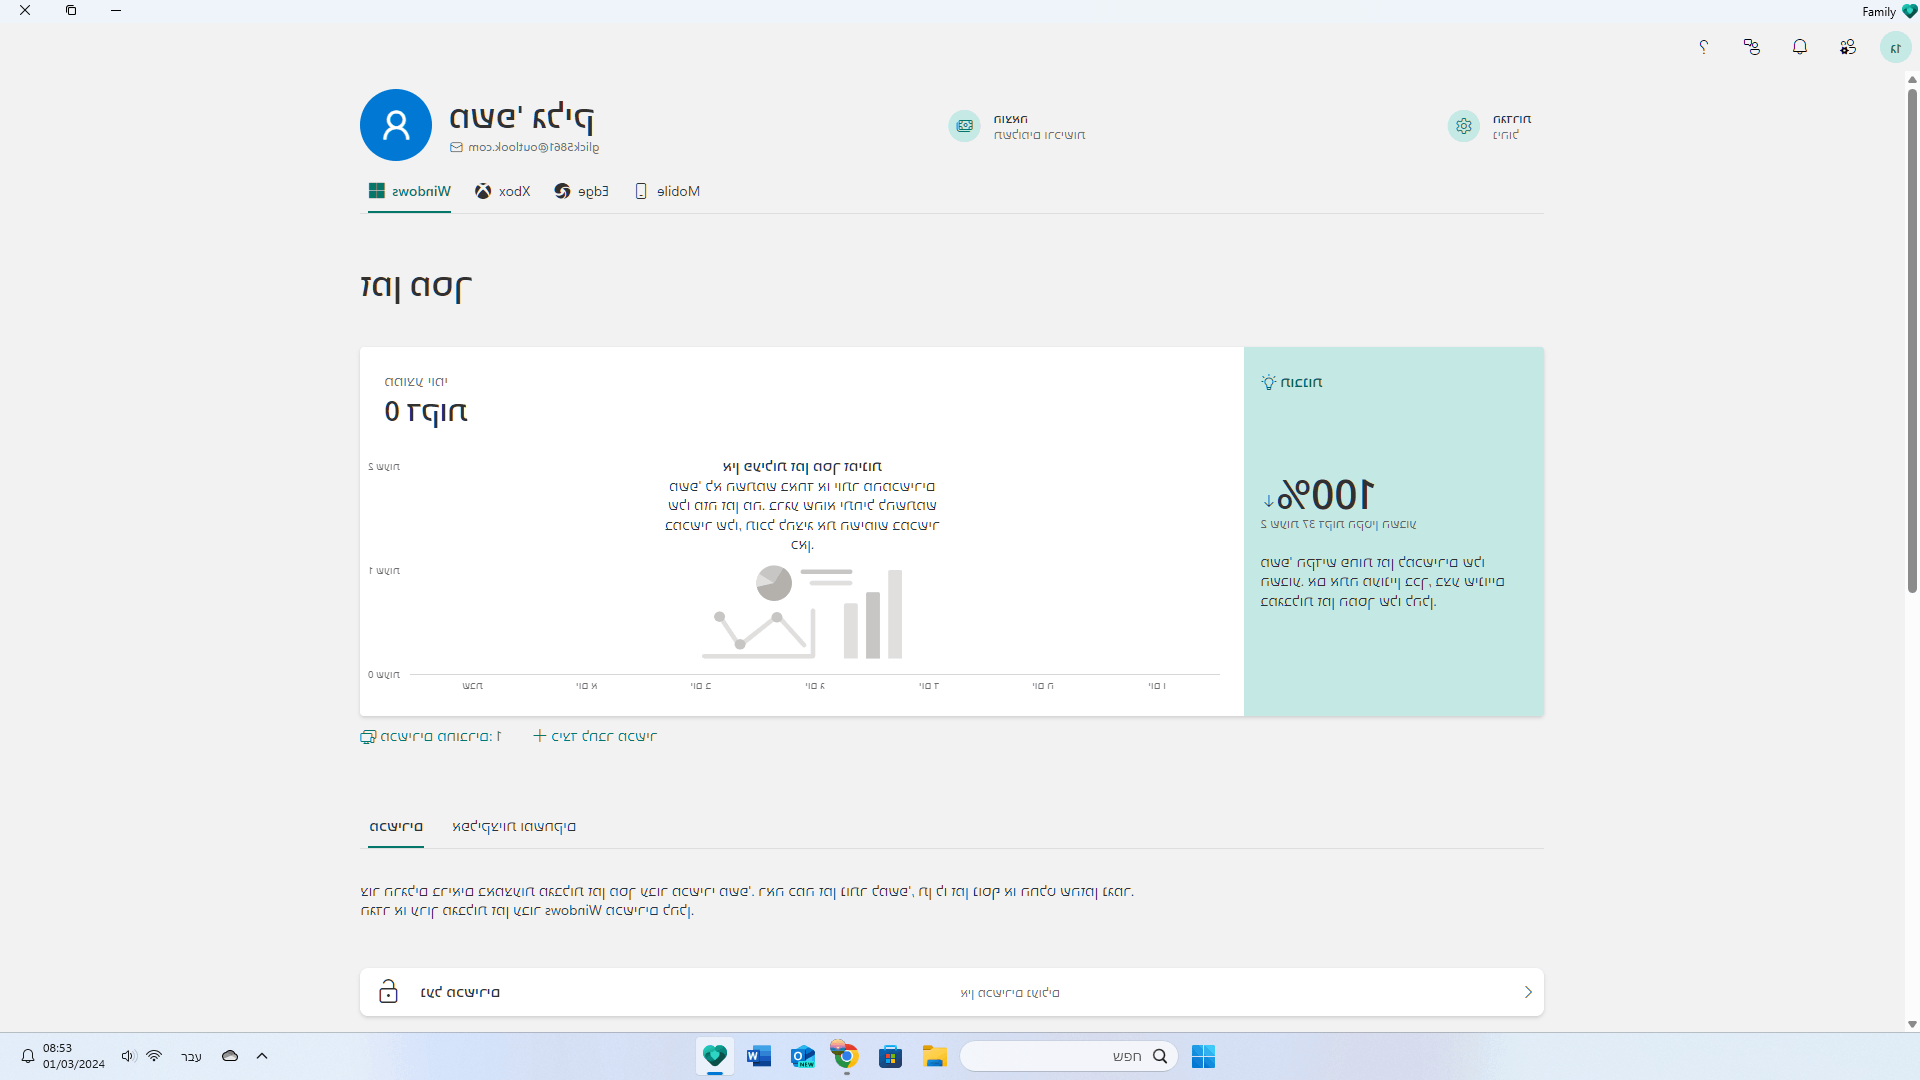Select the Edge tab
This screenshot has height=1080, width=1920.
pyautogui.click(x=582, y=191)
